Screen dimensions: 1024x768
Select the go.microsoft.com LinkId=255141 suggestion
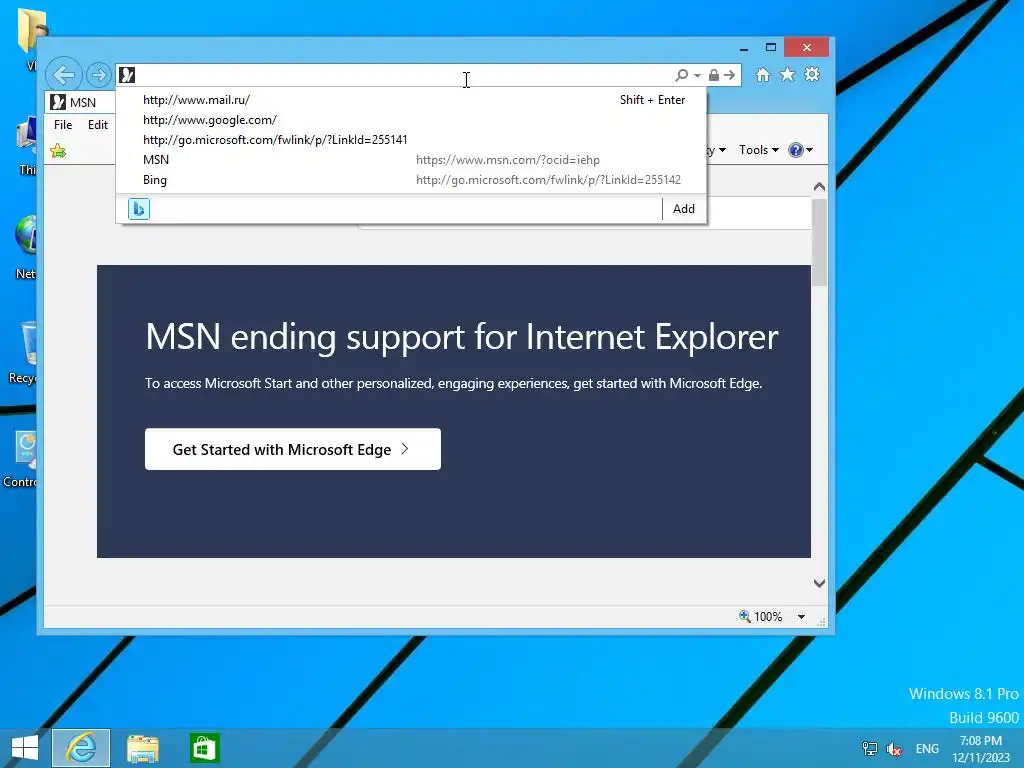pos(411,140)
